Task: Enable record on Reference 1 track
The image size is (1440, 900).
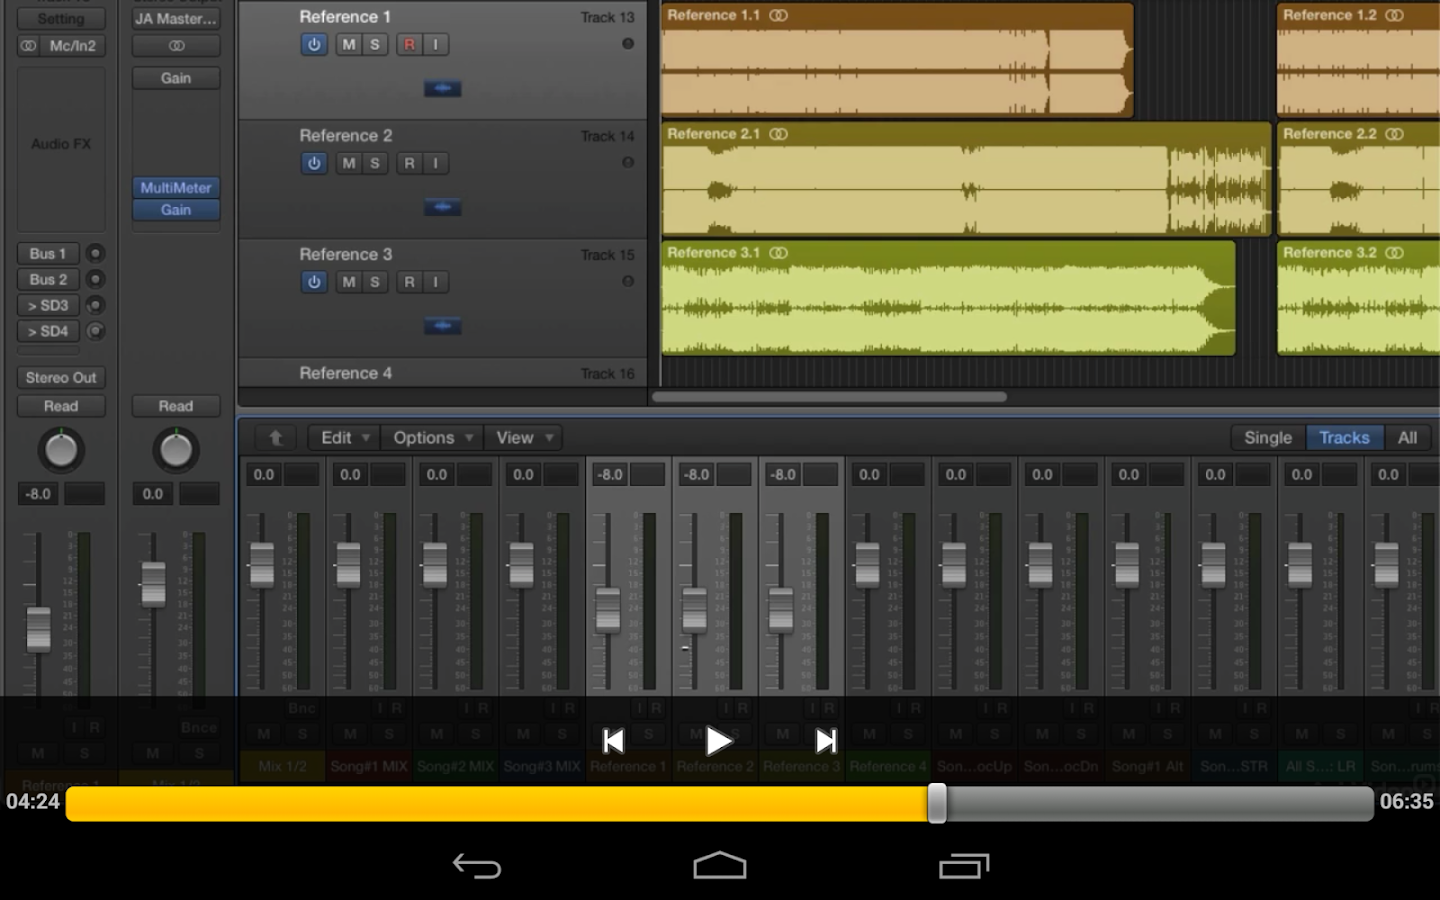Action: pyautogui.click(x=409, y=45)
